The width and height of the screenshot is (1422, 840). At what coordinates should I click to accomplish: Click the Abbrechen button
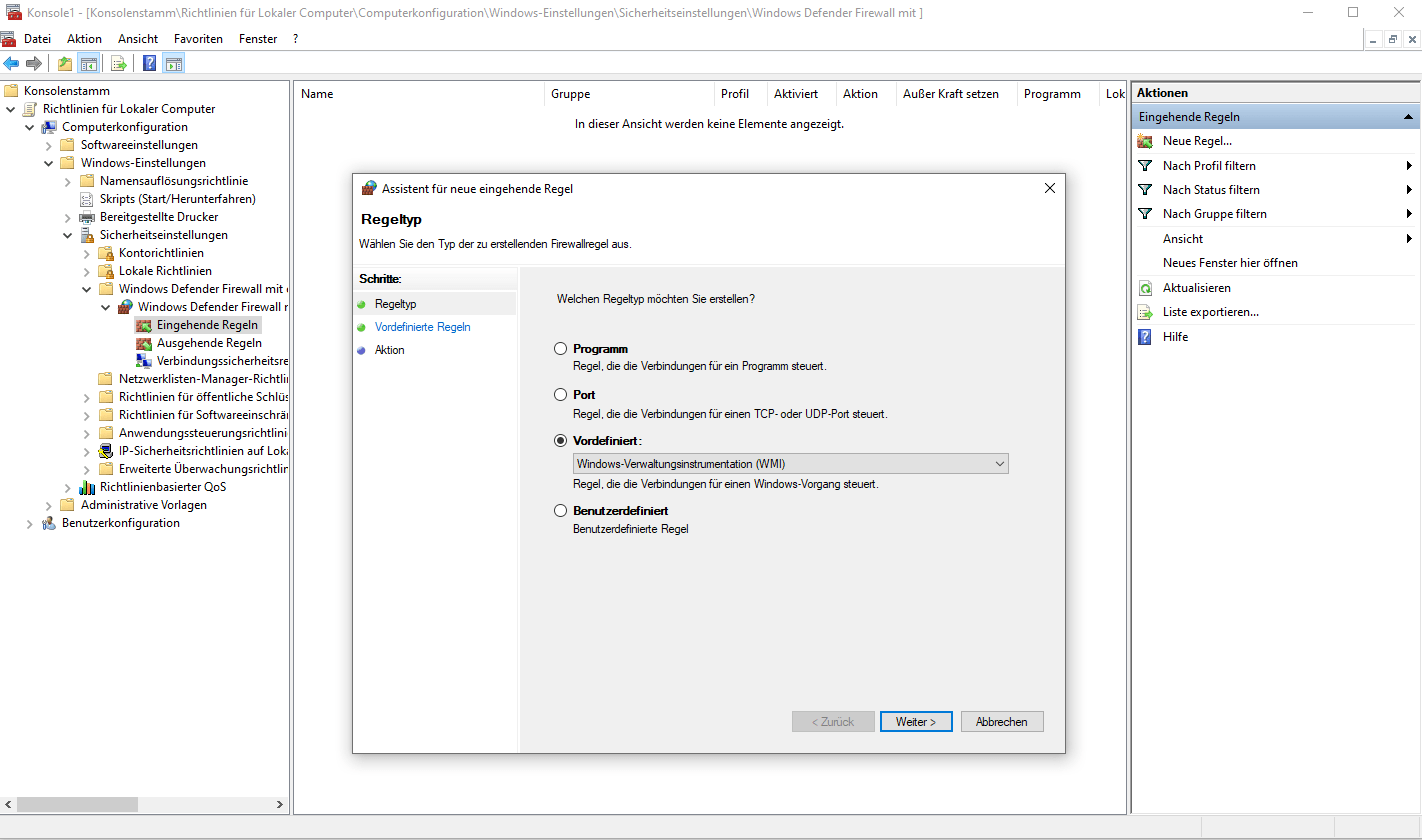(1002, 721)
